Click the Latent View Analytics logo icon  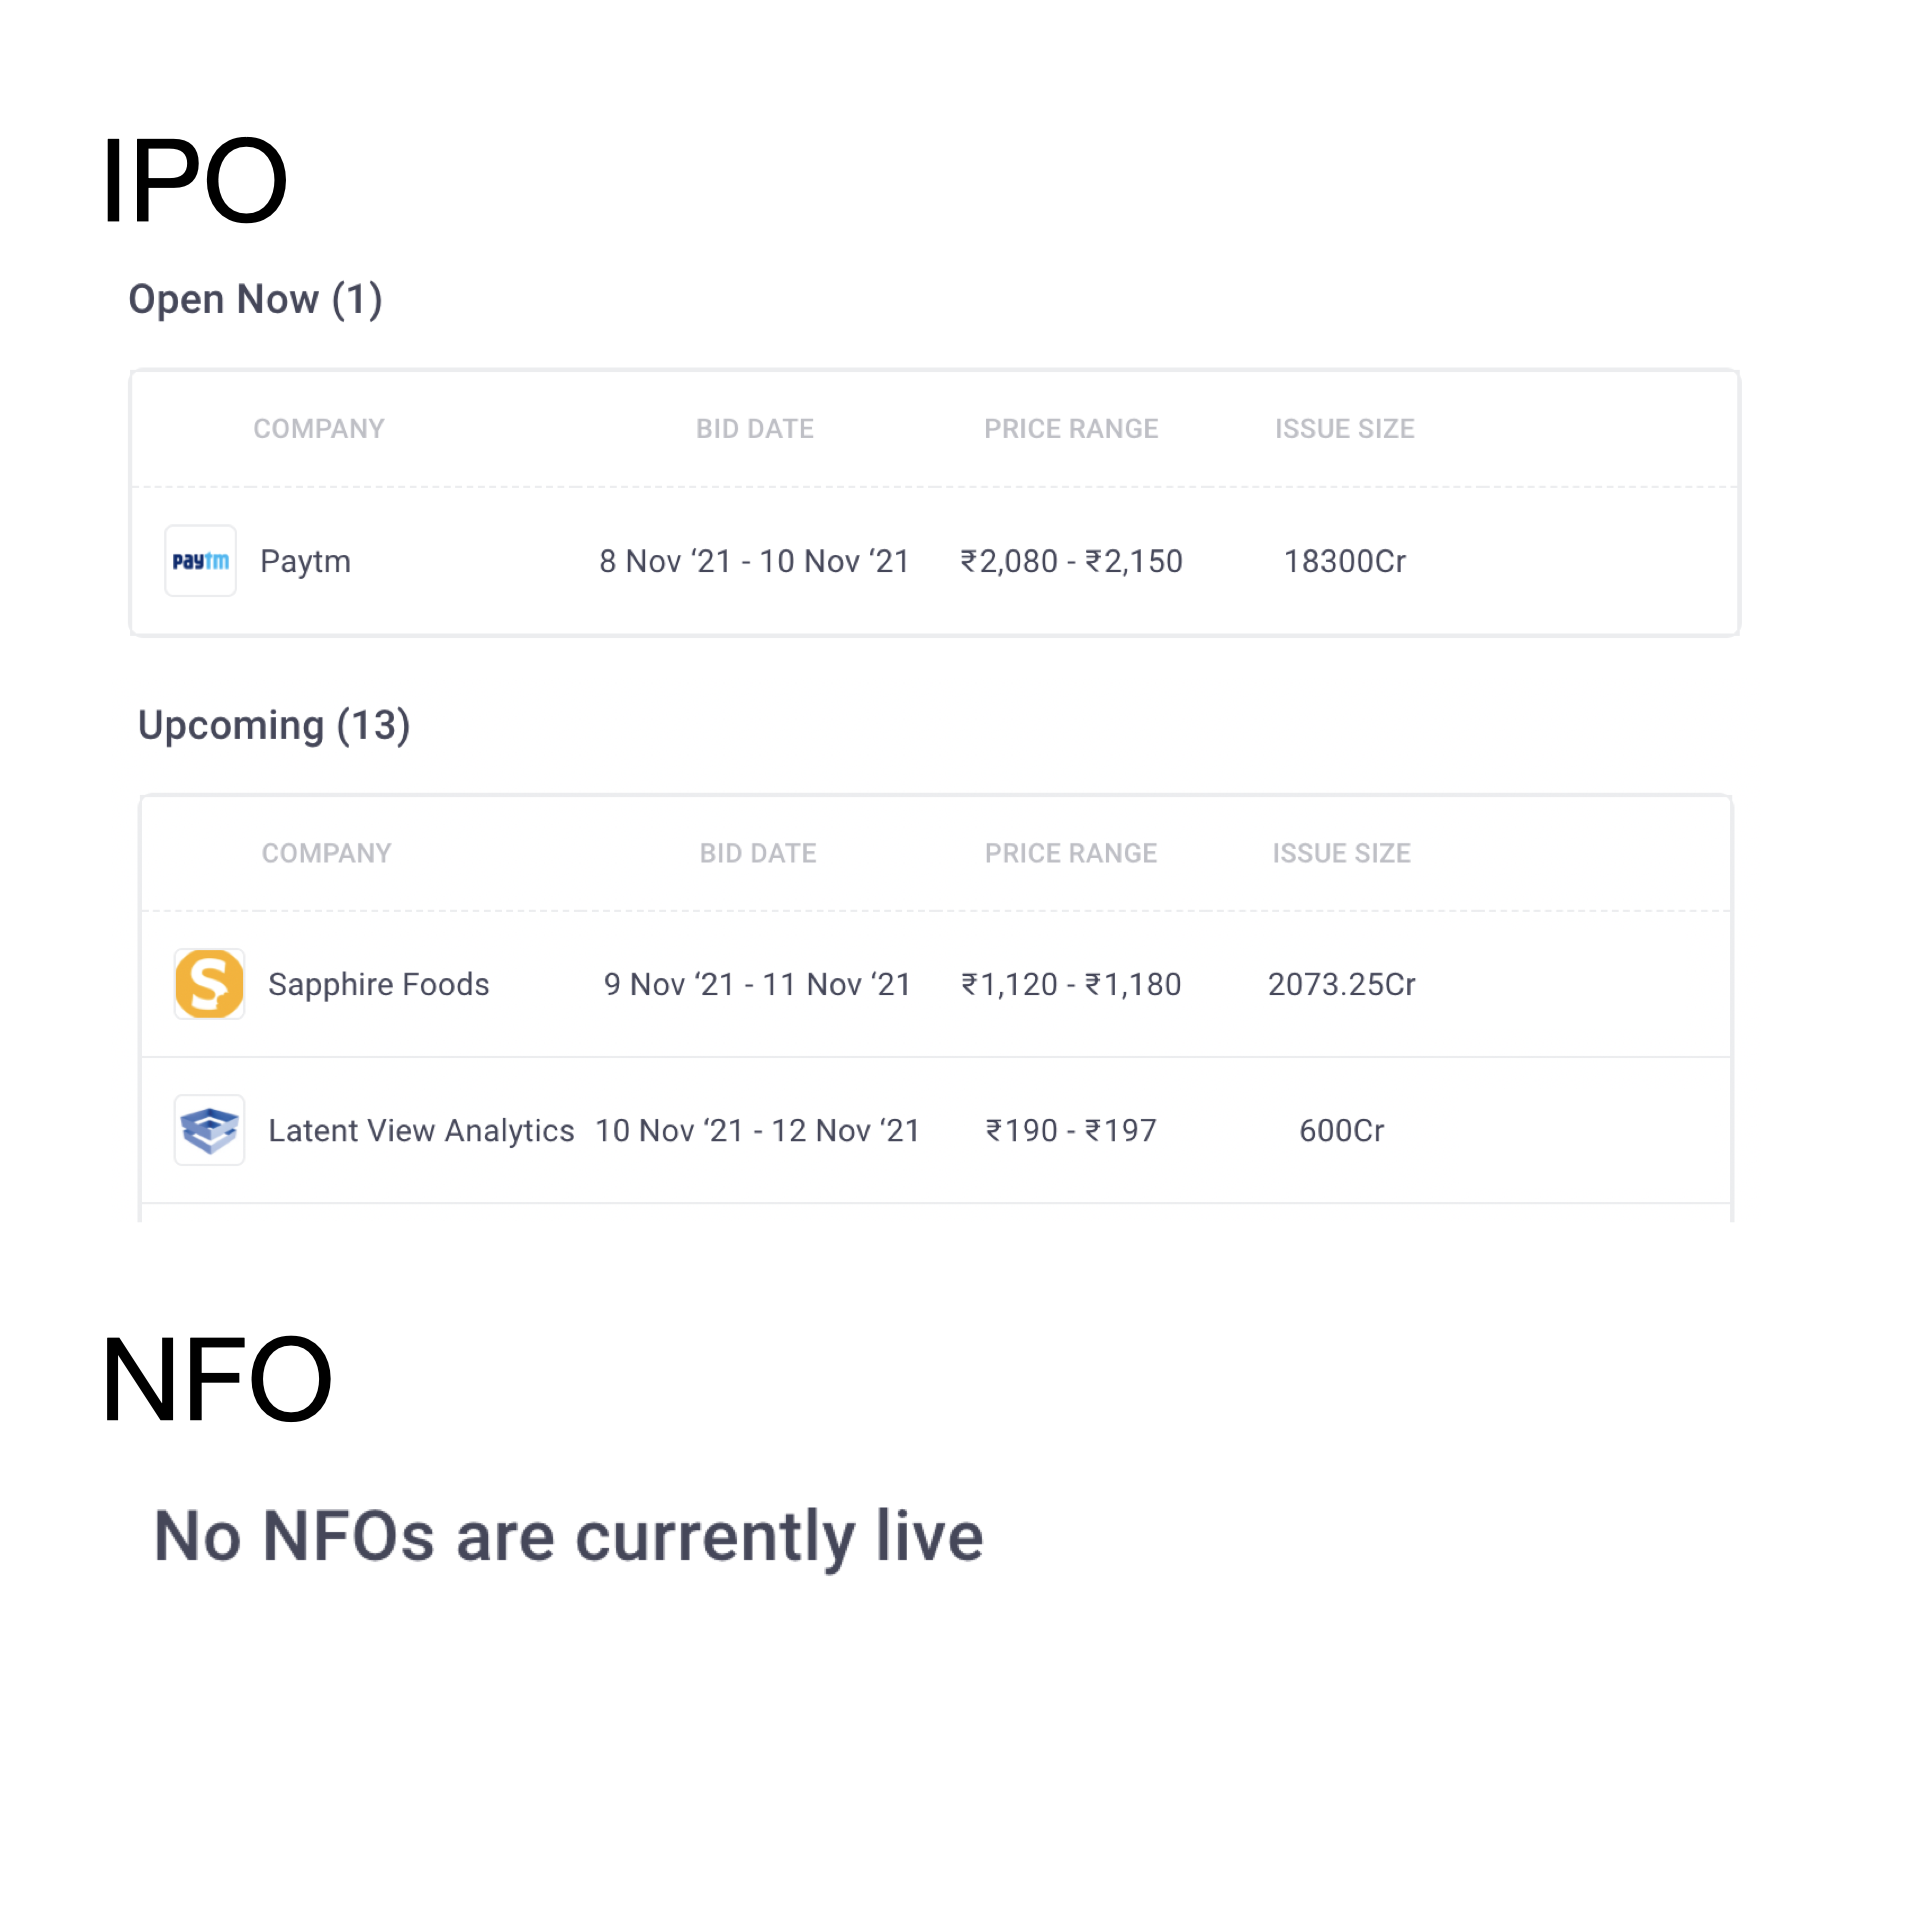pos(209,1130)
